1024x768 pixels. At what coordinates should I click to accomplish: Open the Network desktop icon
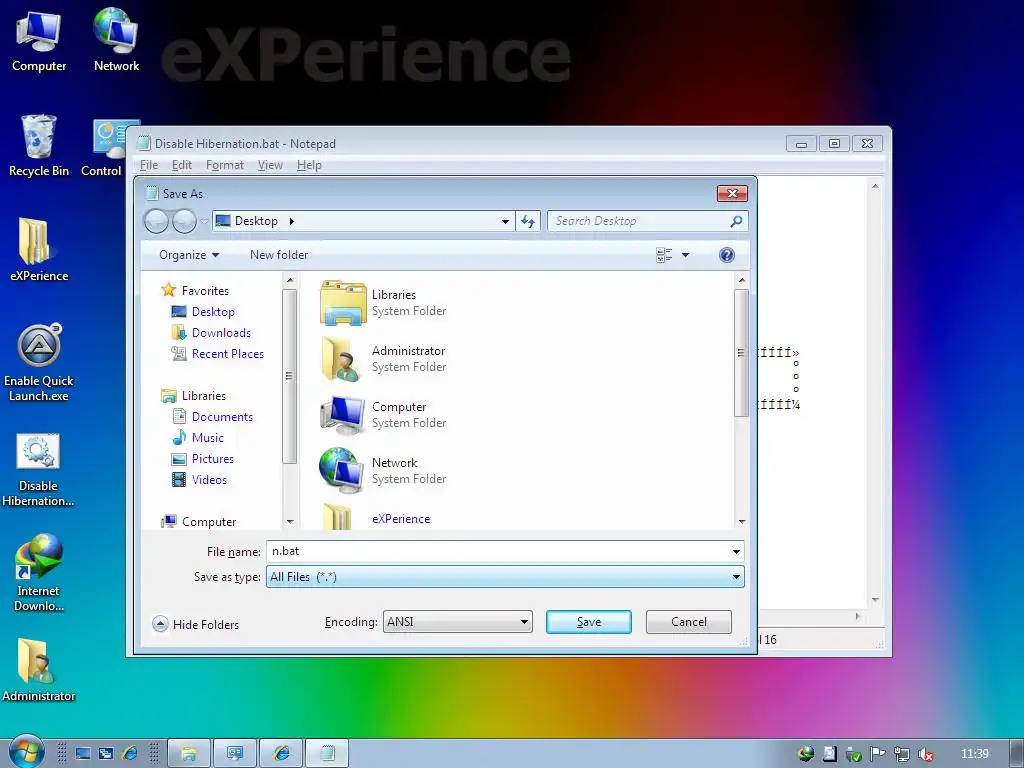click(116, 40)
